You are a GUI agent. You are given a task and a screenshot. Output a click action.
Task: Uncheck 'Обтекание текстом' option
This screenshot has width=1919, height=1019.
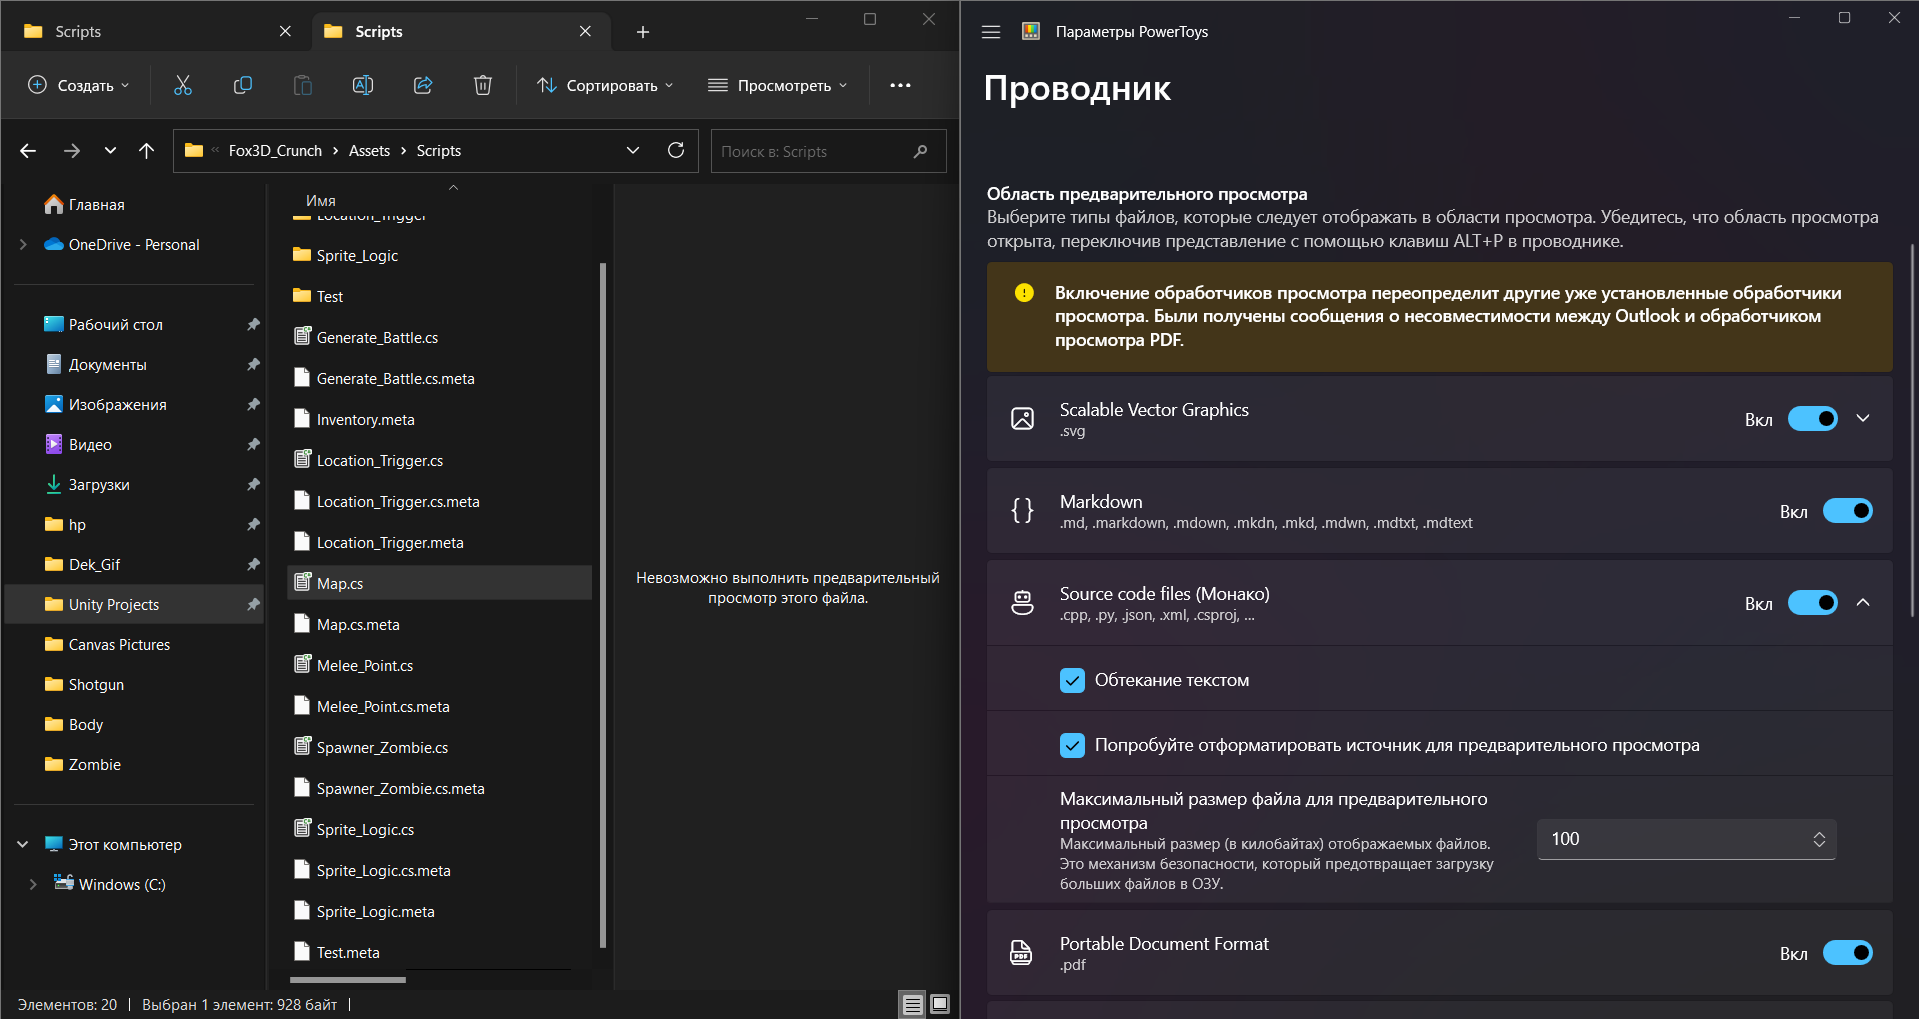1072,680
